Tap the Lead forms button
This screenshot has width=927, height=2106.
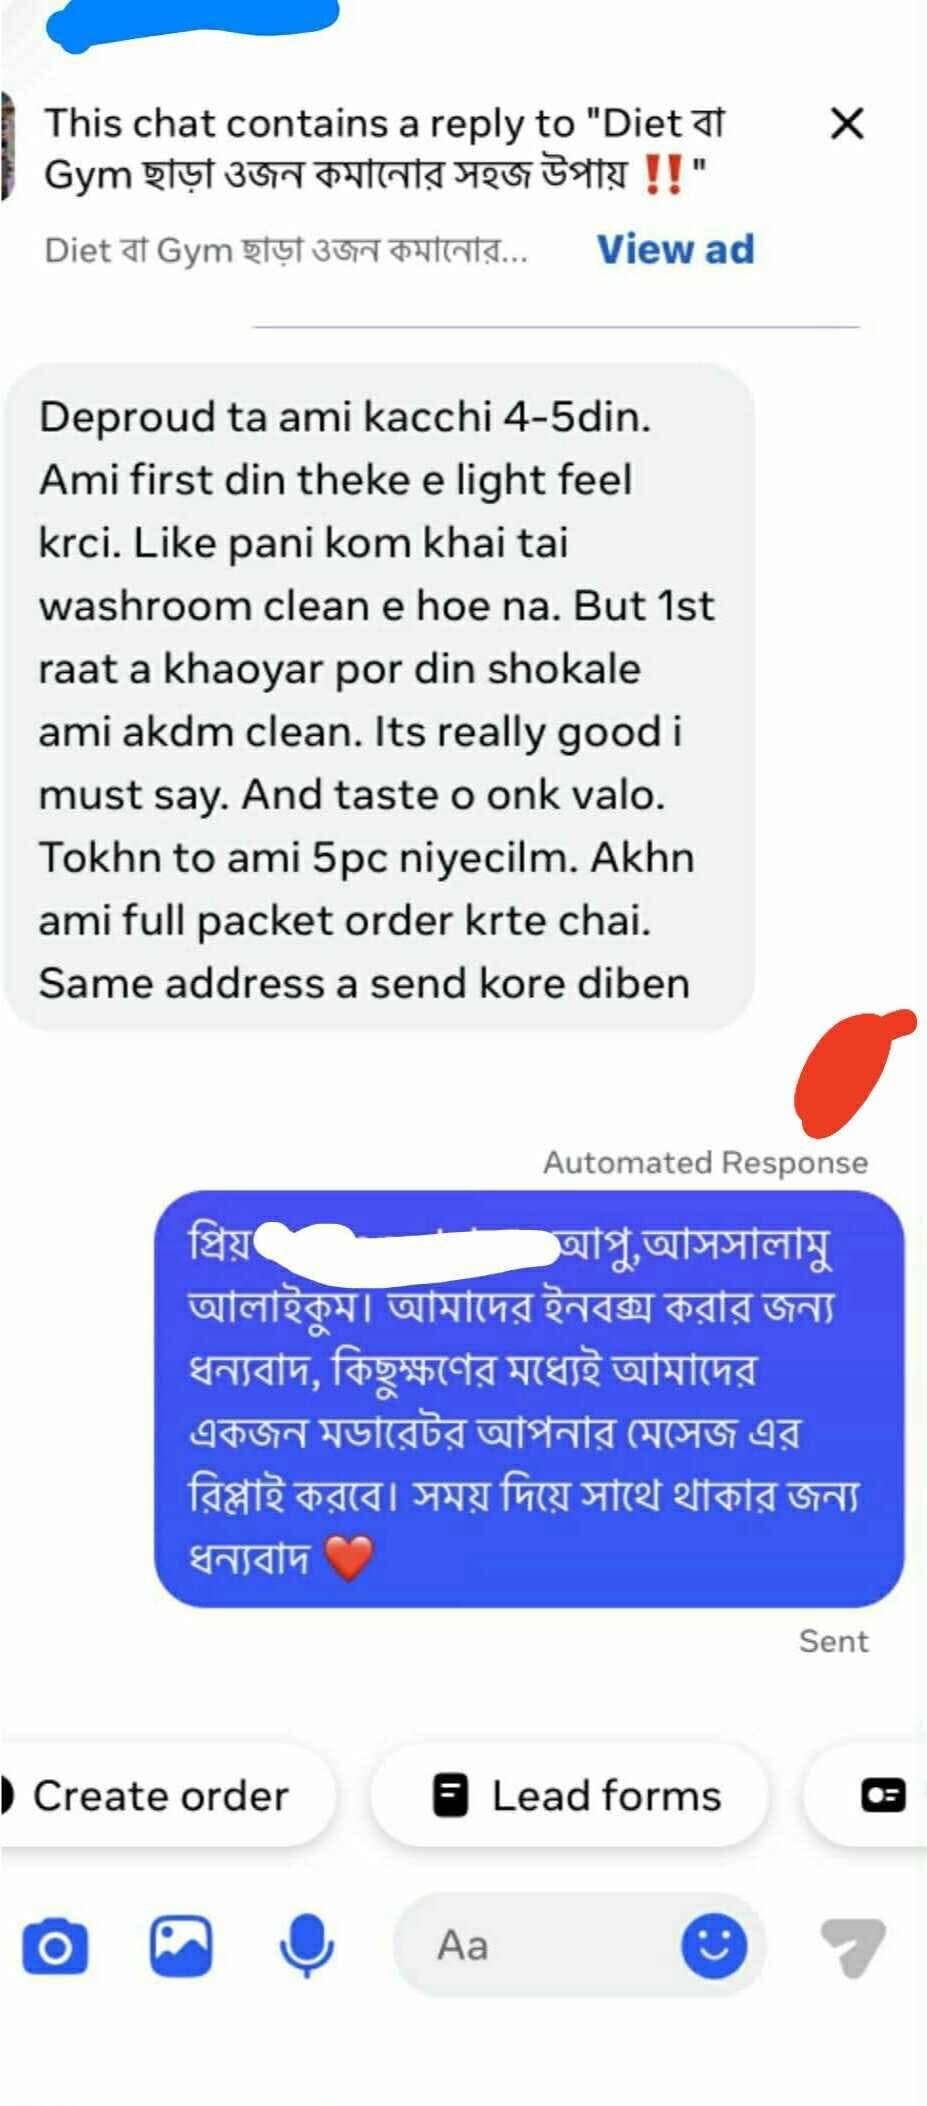(570, 1795)
